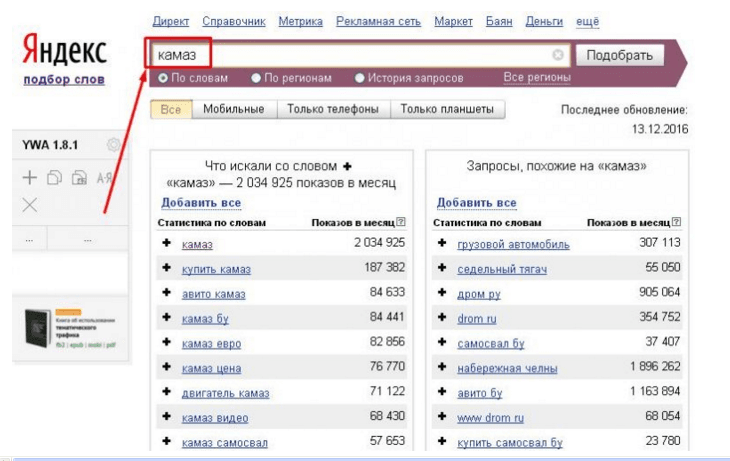
Task: Open «Директ» in the top menu
Action: pos(171,21)
